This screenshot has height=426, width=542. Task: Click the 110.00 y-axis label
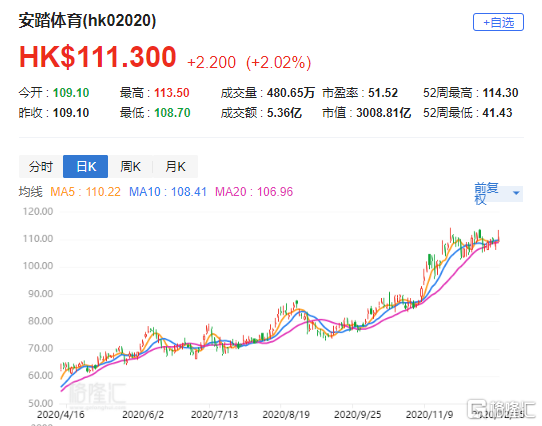[x=38, y=239]
